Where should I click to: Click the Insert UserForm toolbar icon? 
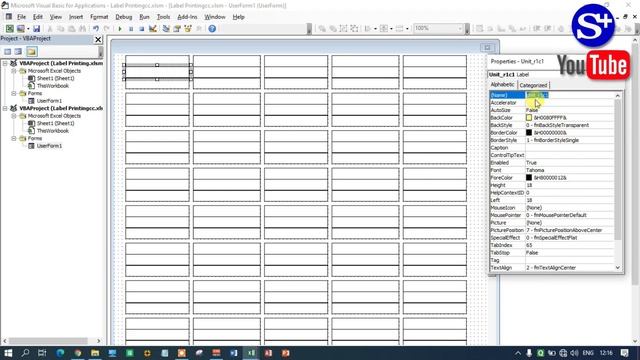pos(20,29)
